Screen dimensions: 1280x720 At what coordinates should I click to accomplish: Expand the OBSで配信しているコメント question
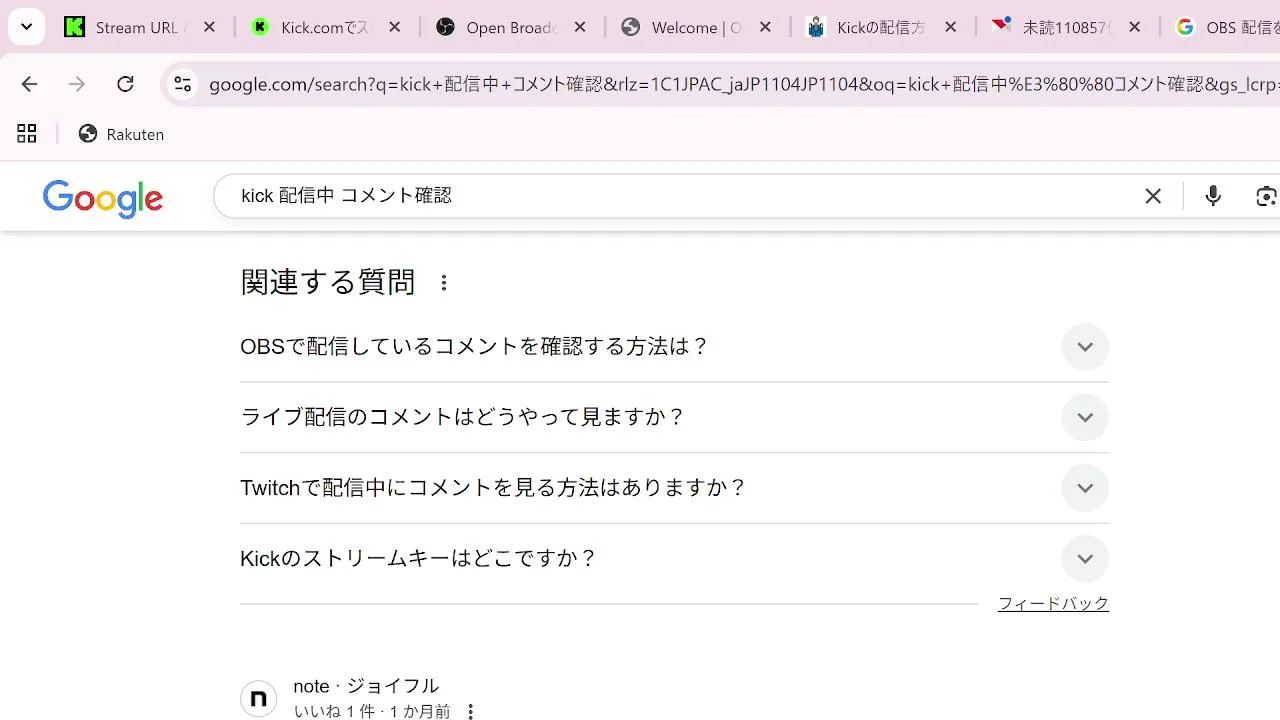coord(674,347)
